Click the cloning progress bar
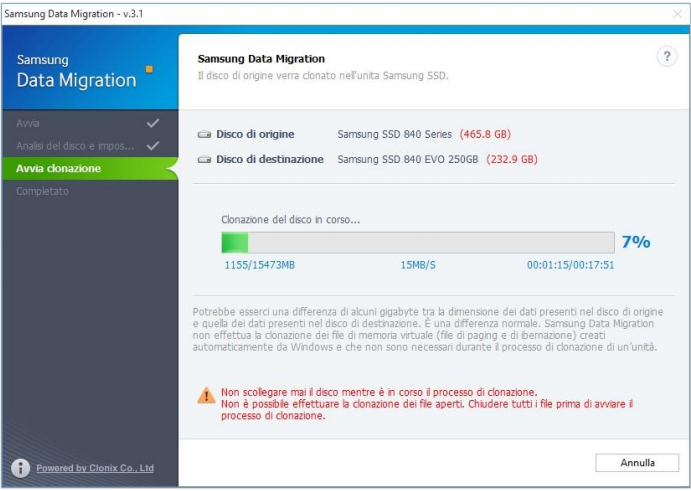 418,242
